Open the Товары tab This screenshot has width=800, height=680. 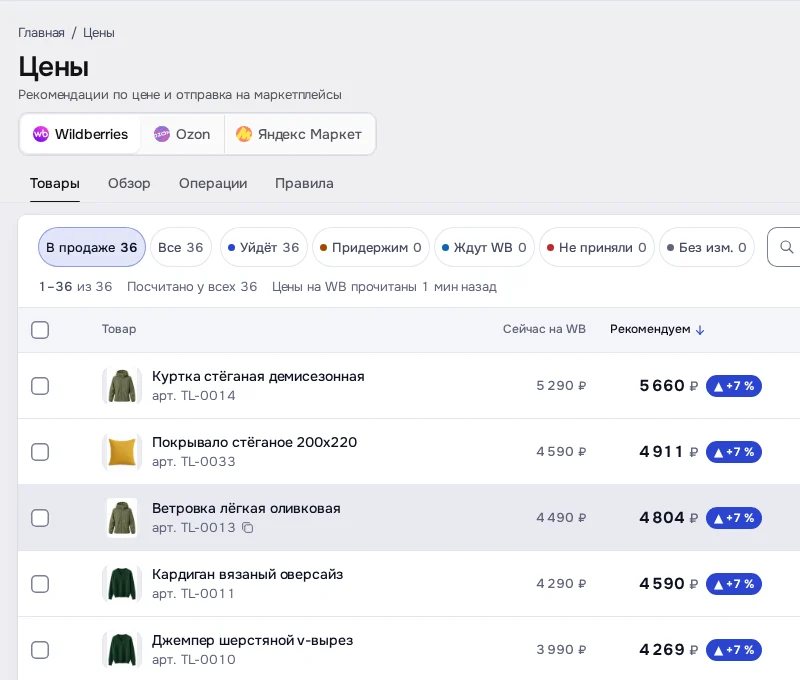[55, 184]
